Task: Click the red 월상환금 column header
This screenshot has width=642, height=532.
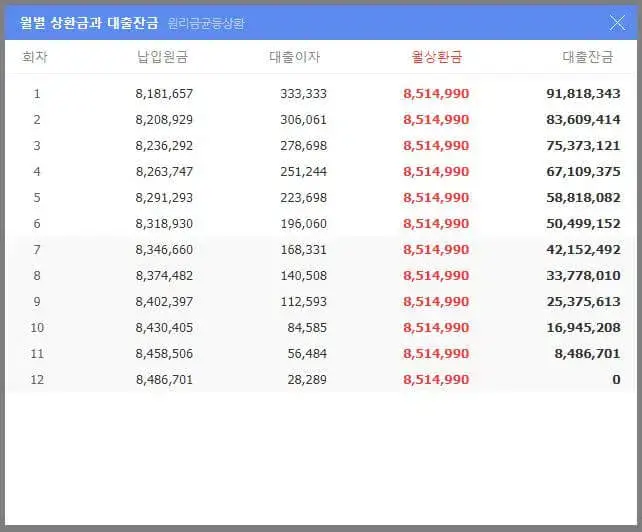Action: [x=436, y=57]
